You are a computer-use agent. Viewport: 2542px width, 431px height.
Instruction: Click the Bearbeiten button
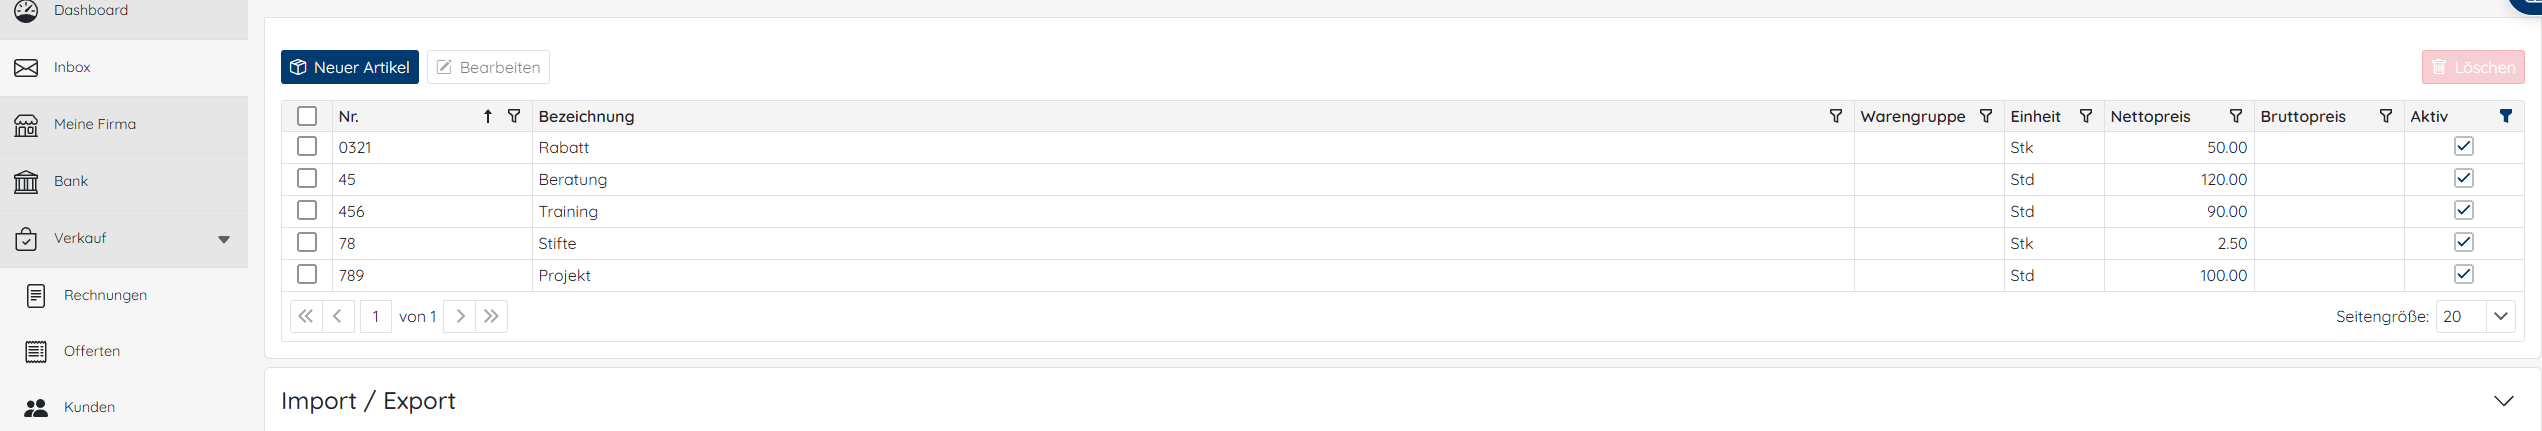click(488, 67)
